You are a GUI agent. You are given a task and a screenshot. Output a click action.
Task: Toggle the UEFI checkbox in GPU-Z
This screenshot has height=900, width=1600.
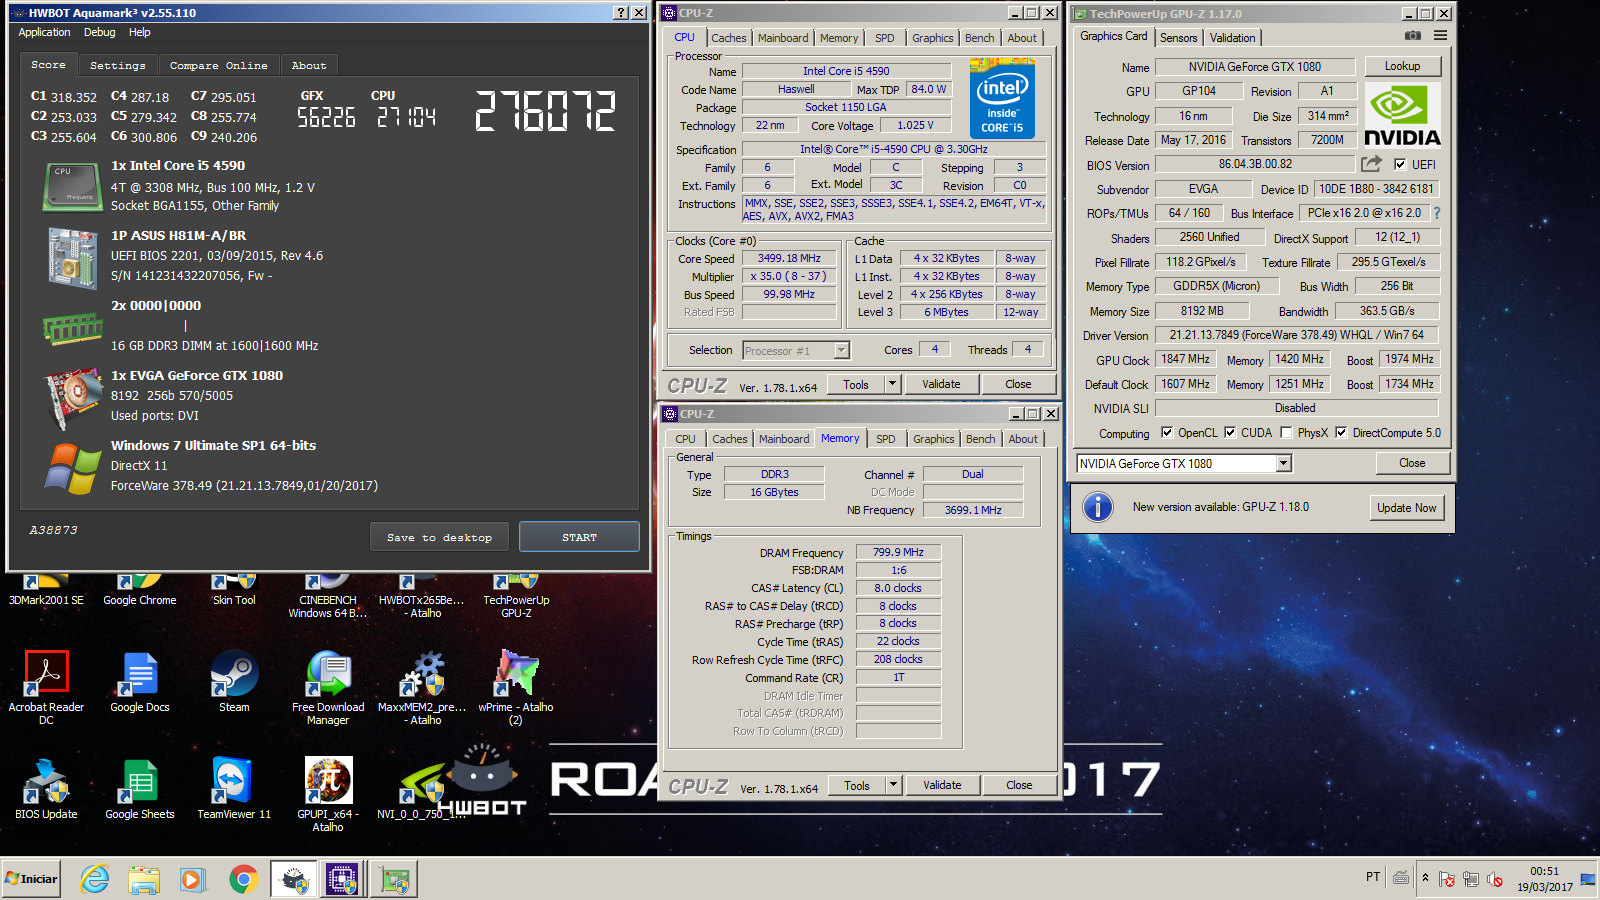click(1400, 165)
